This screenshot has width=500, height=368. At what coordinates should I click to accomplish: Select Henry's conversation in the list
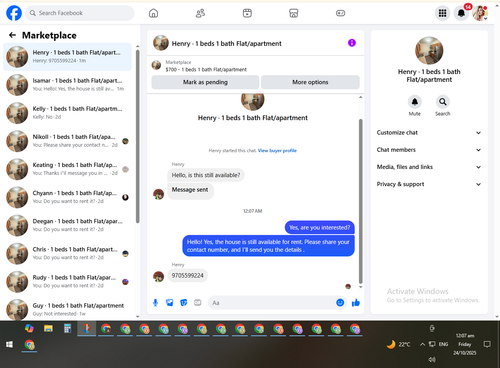68,57
